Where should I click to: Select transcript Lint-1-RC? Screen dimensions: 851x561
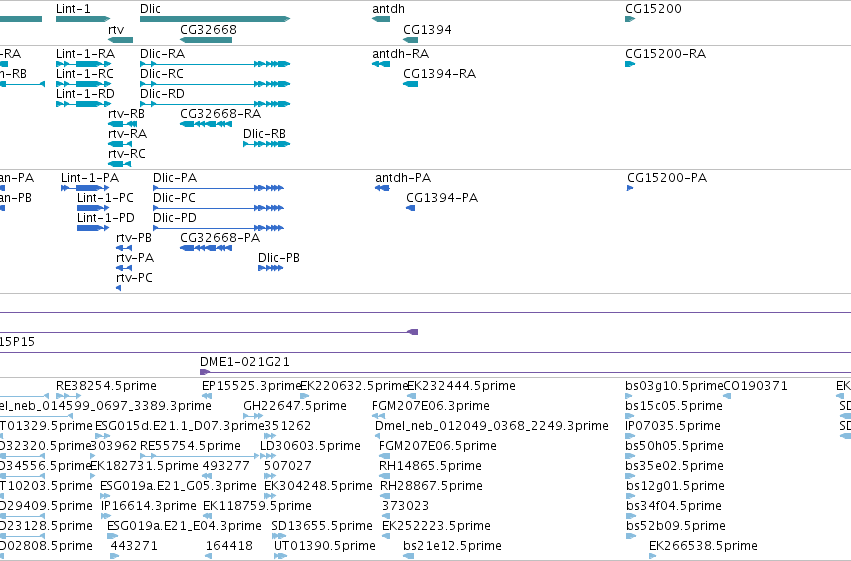pyautogui.click(x=84, y=84)
